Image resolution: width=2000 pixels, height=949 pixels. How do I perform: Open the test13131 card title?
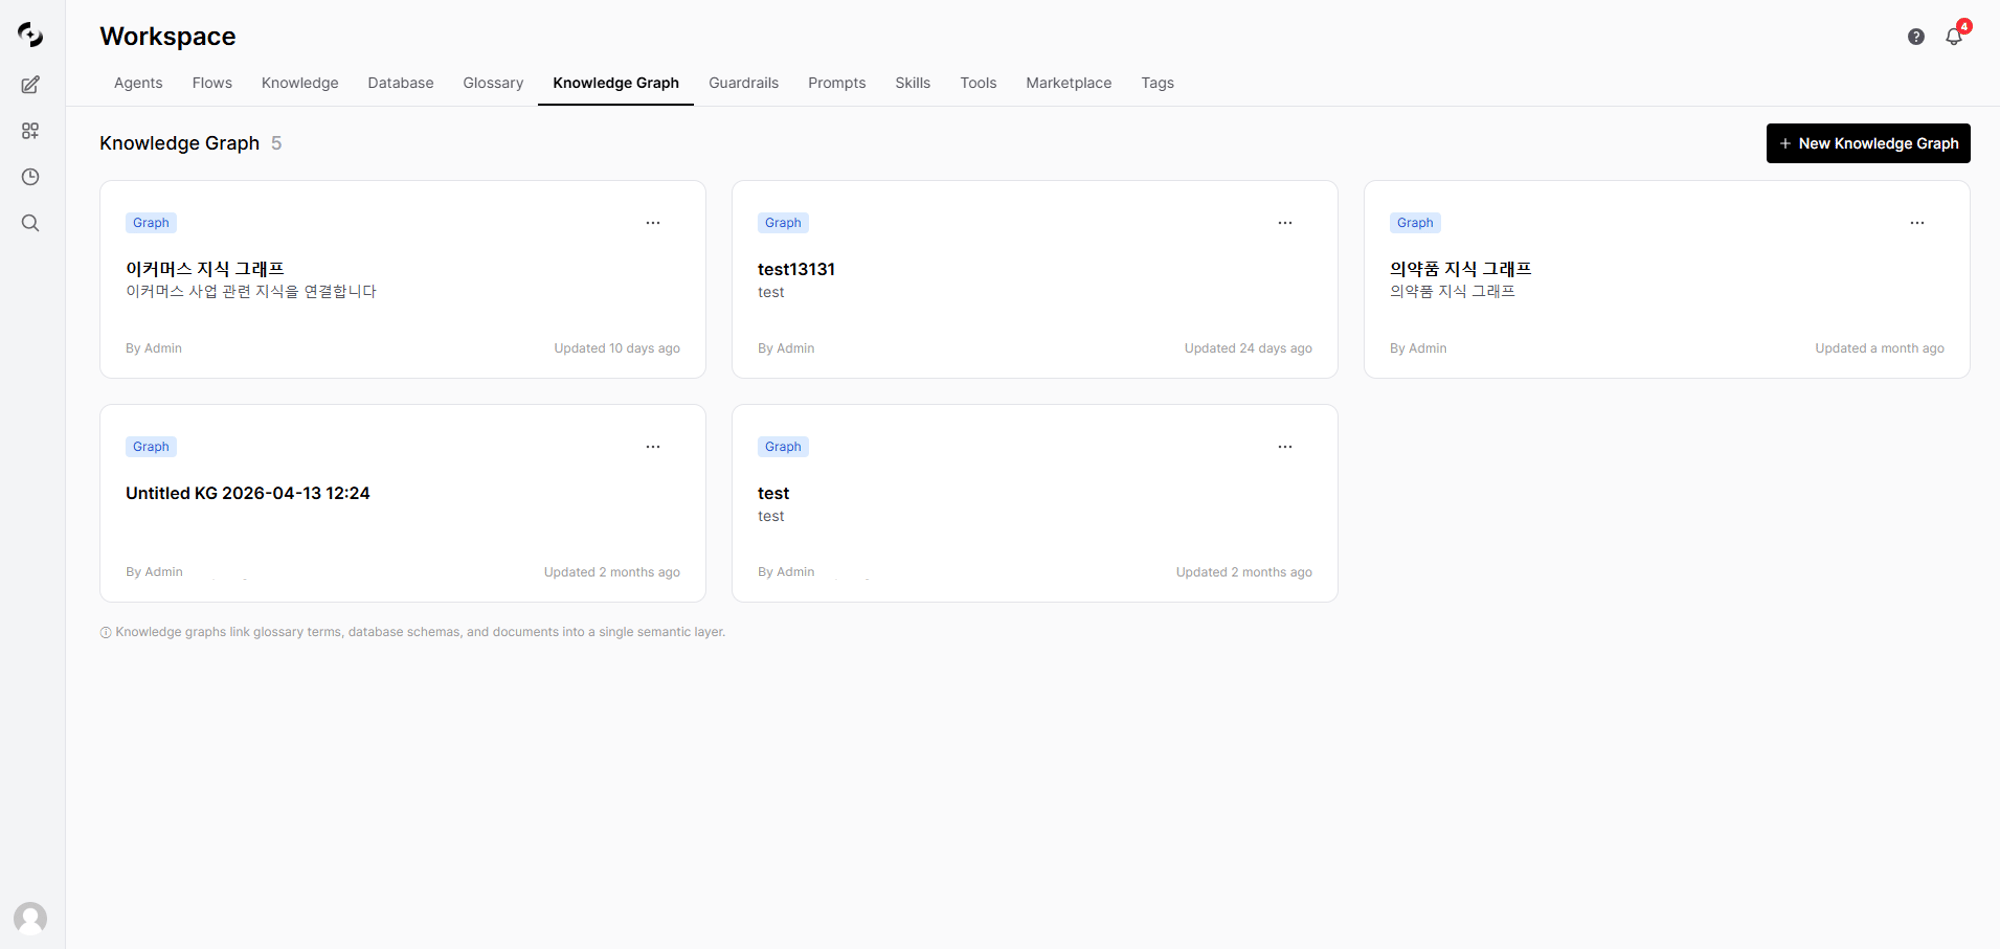796,269
